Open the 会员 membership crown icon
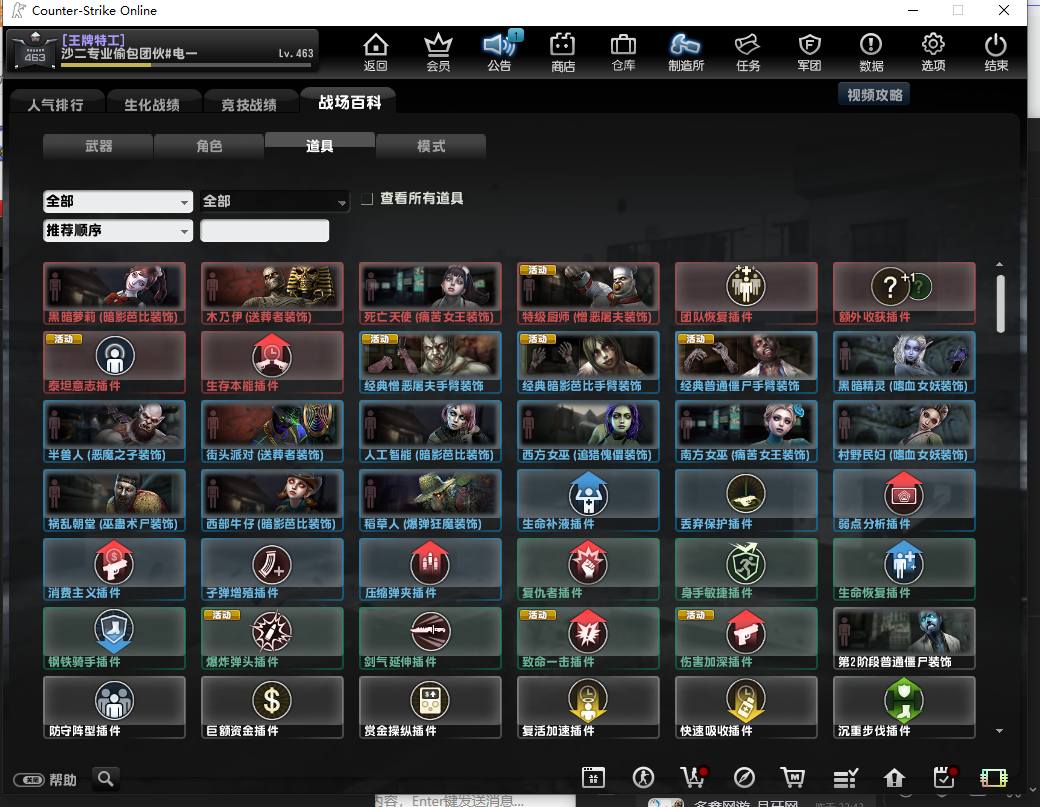Viewport: 1040px width, 807px height. coord(438,52)
